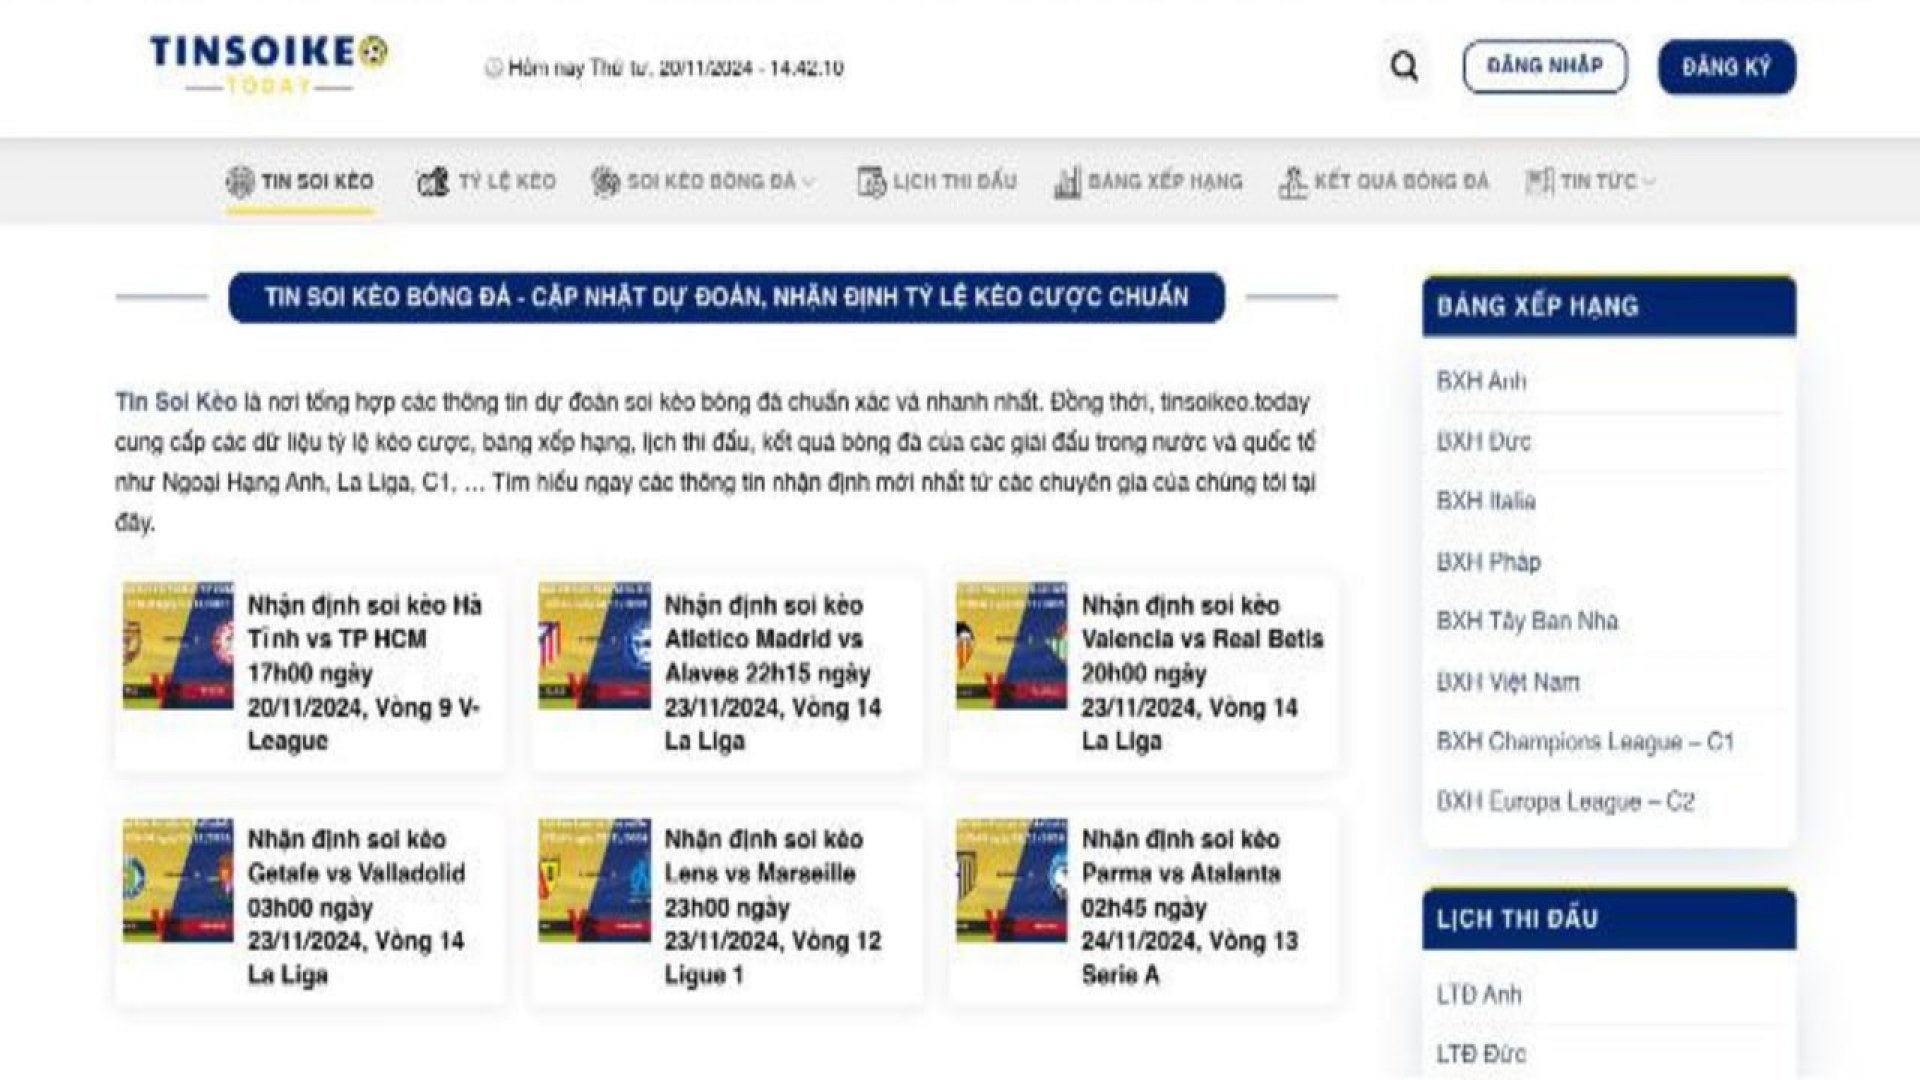Viewport: 1920px width, 1080px height.
Task: Open the LTĐ Anh schedule link
Action: 1478,995
